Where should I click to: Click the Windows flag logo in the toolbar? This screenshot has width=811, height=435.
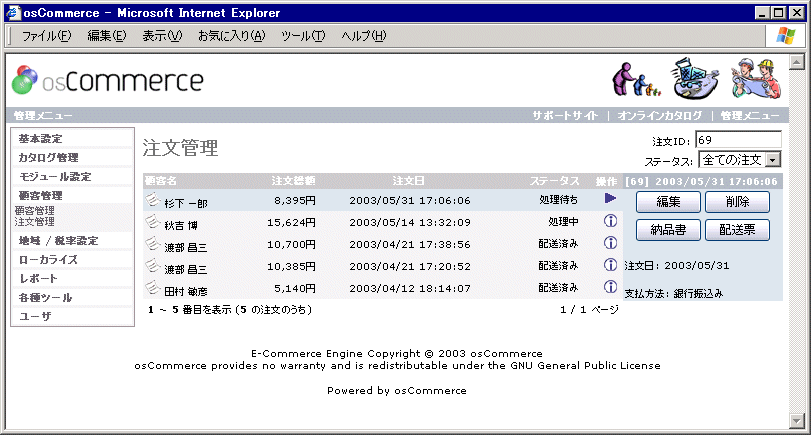(786, 36)
